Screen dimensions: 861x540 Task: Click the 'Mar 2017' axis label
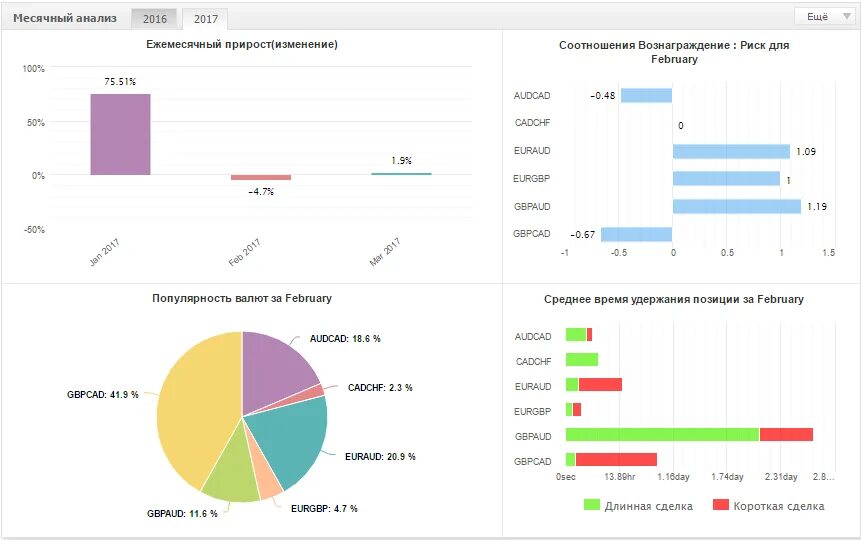tap(385, 252)
